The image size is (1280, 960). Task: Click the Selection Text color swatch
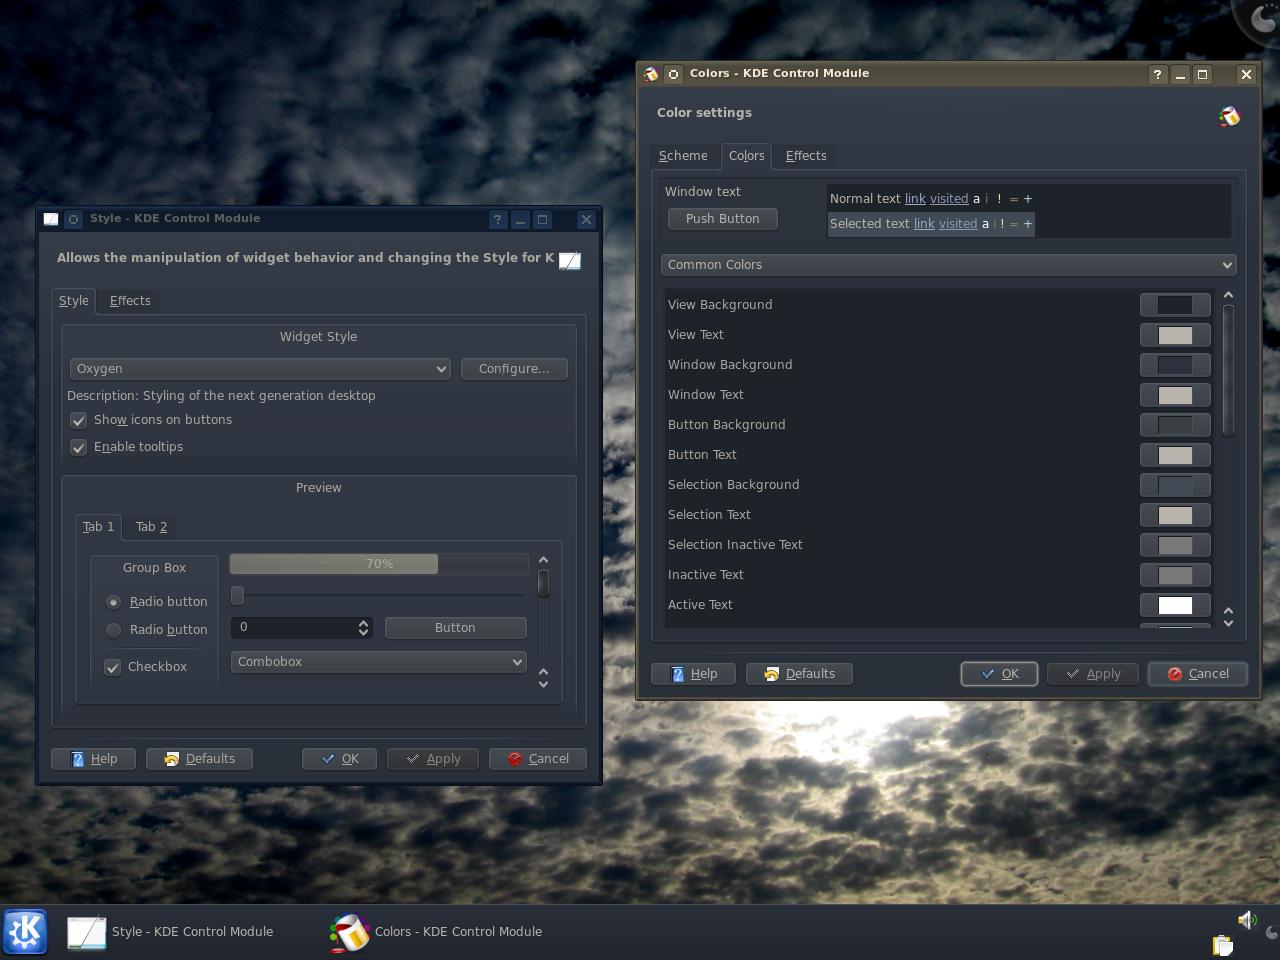(1175, 515)
